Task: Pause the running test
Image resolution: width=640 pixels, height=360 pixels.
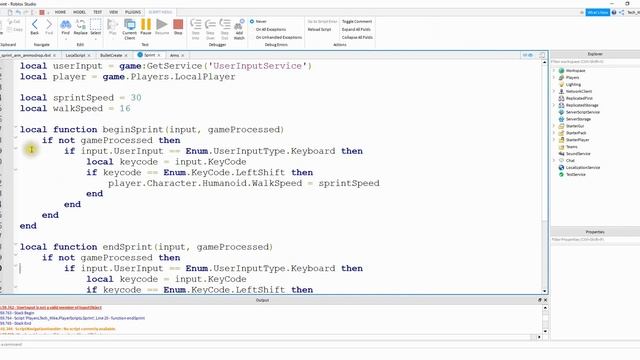Action: pos(146,27)
